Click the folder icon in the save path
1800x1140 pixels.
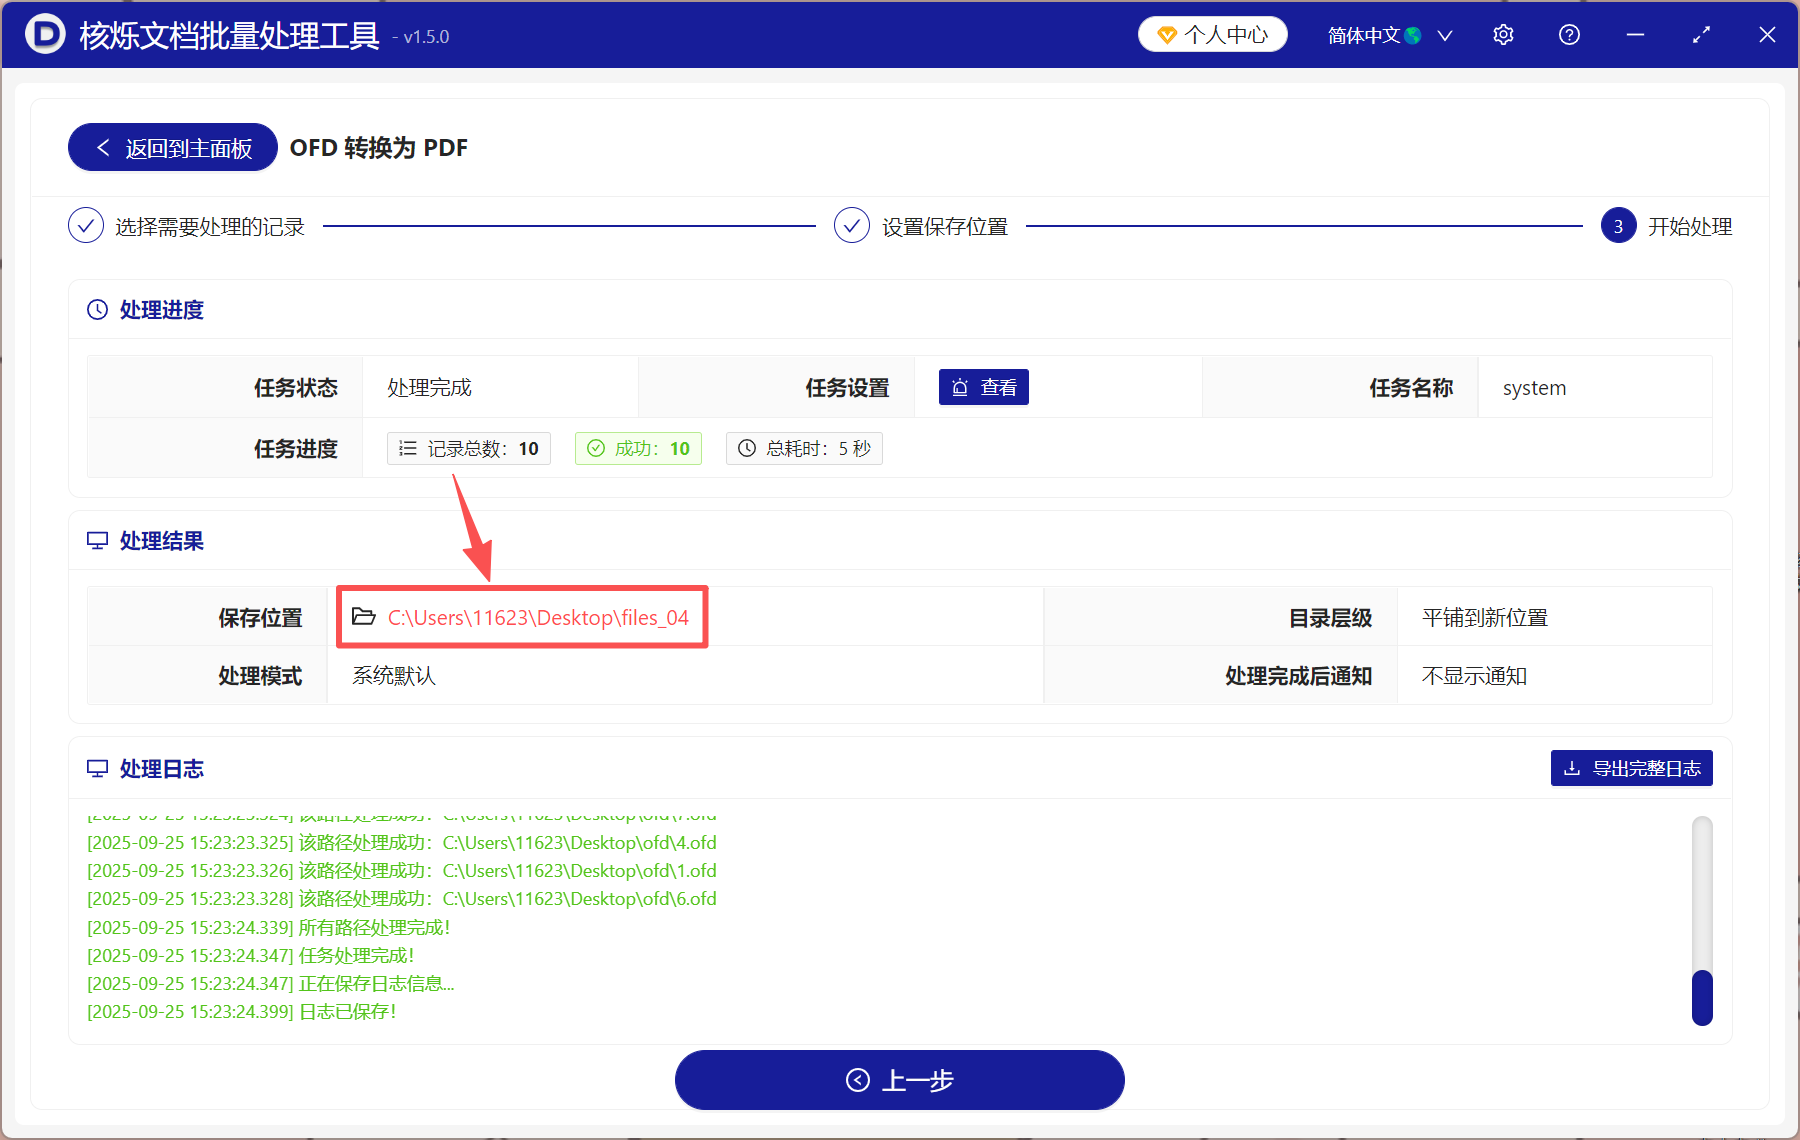(x=364, y=617)
